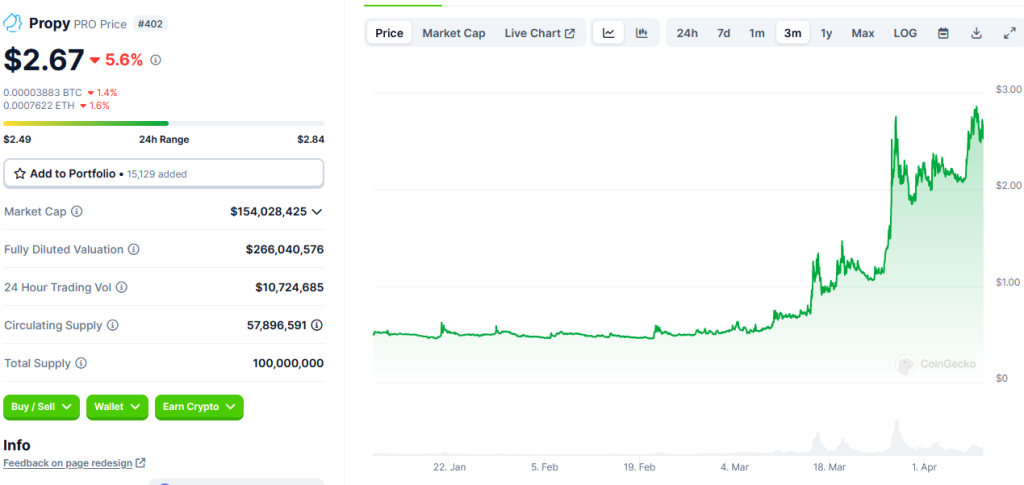
Task: Open the Buy / Sell dropdown
Action: coord(42,407)
